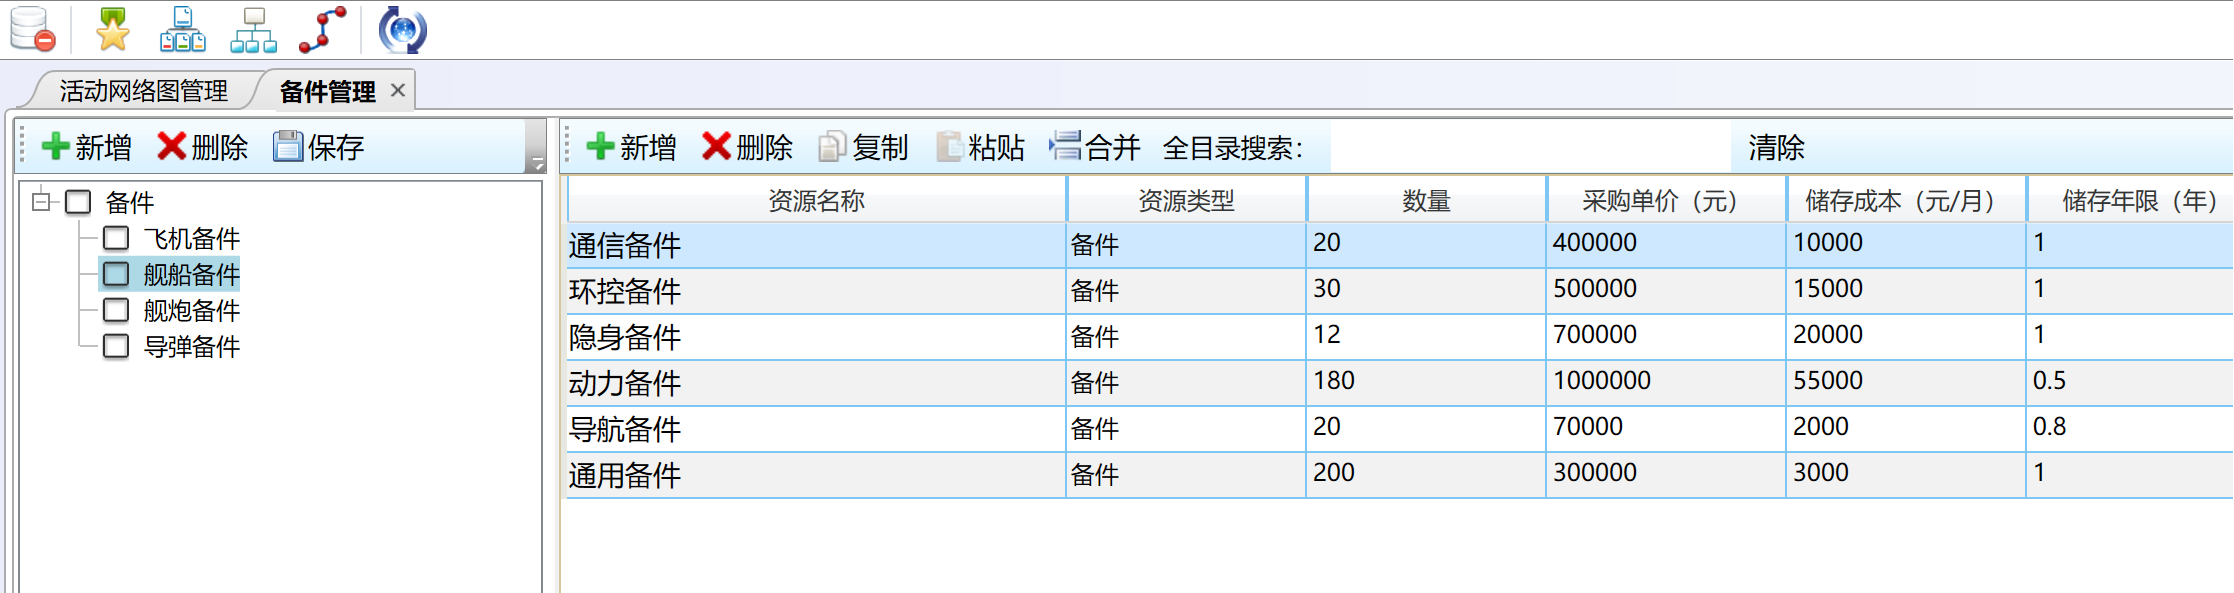Viewport: 2234px width, 593px height.
Task: Save changes with the 保存 disk button
Action: coord(319,147)
